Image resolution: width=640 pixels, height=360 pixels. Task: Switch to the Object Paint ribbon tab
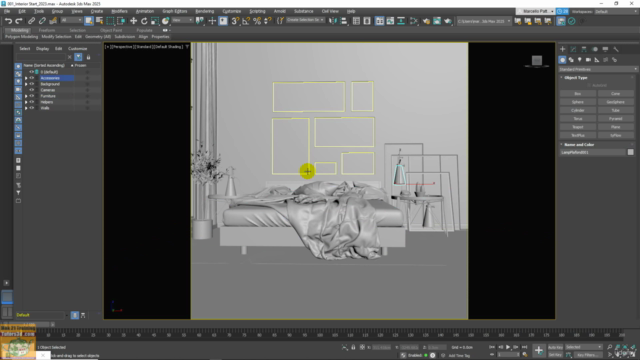click(x=111, y=30)
